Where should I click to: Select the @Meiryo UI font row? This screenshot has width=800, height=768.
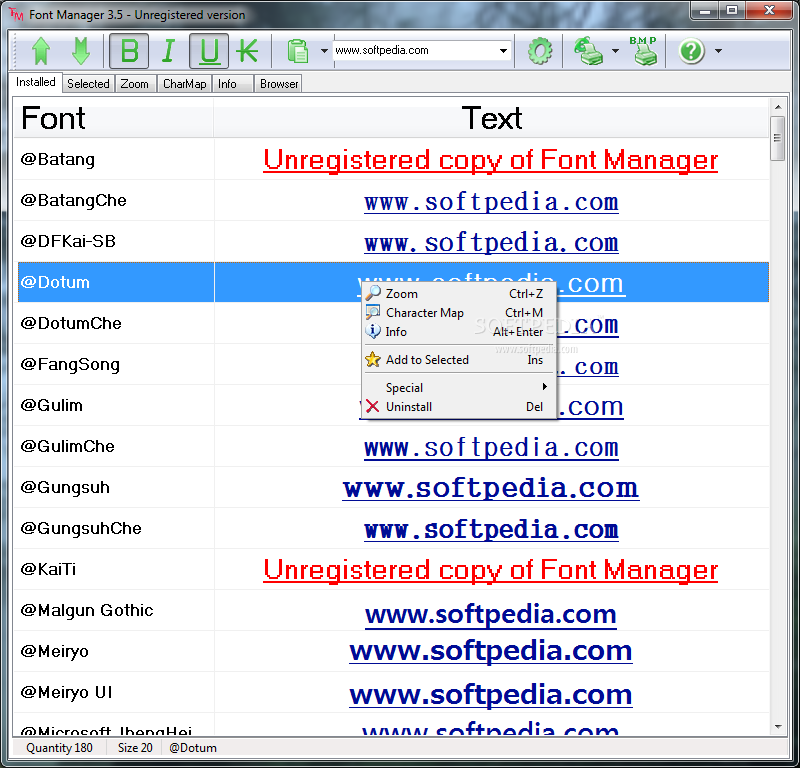391,692
